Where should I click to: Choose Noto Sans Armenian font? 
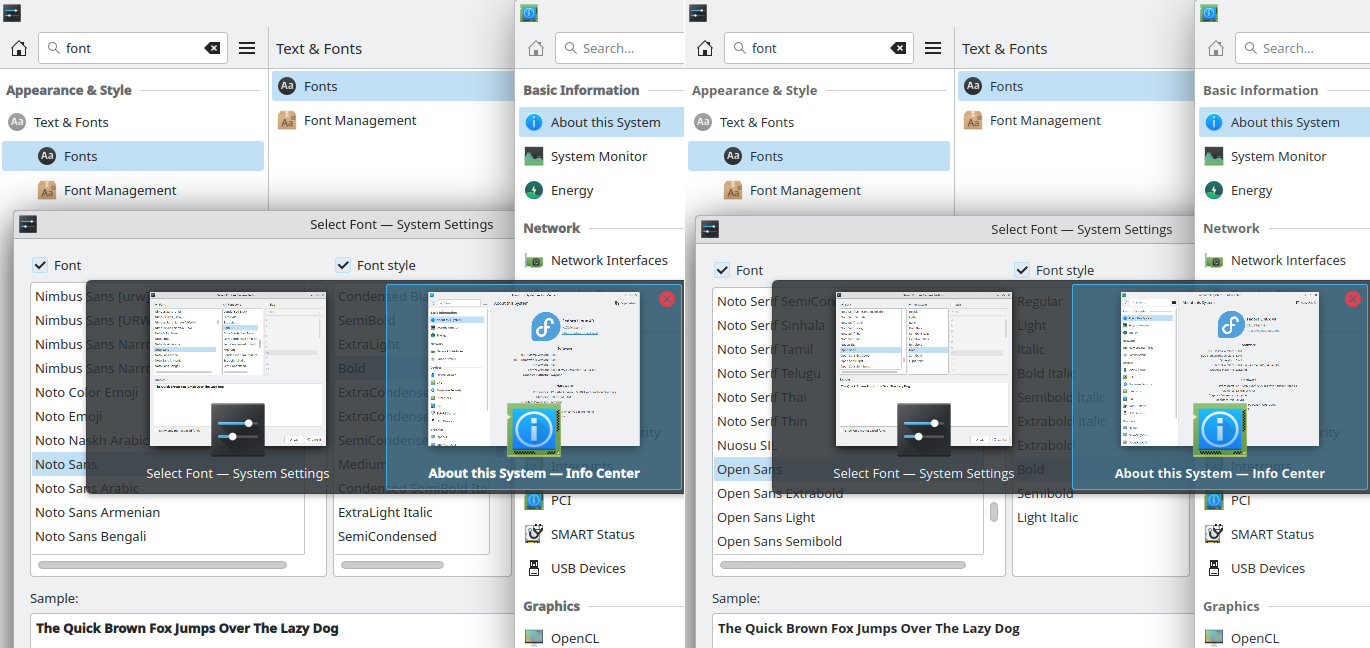tap(97, 512)
